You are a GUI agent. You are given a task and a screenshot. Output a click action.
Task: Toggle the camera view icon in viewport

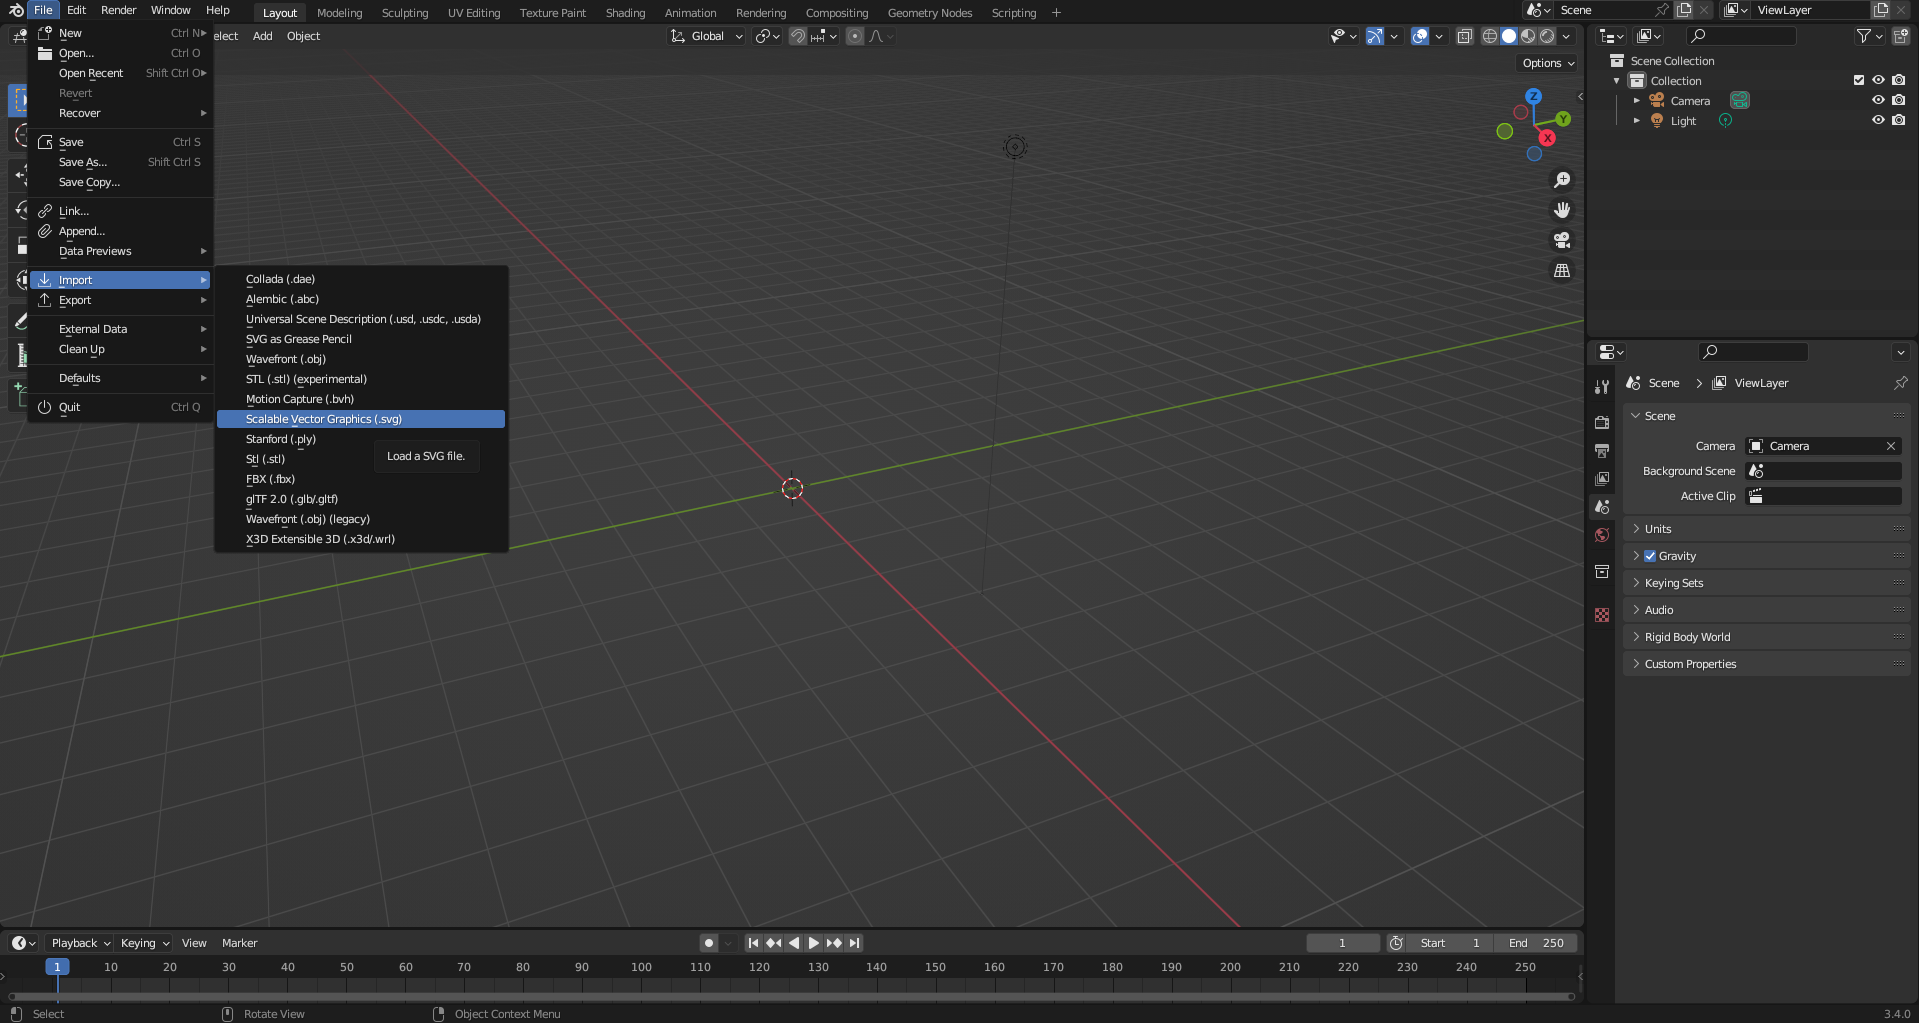click(x=1562, y=240)
